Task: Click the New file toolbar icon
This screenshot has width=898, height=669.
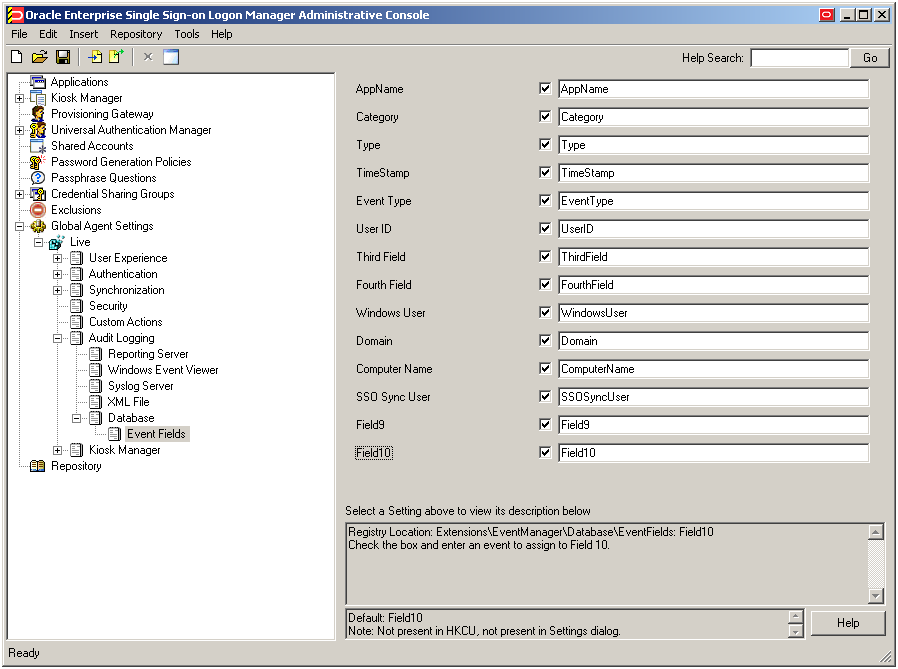Action: click(x=17, y=57)
